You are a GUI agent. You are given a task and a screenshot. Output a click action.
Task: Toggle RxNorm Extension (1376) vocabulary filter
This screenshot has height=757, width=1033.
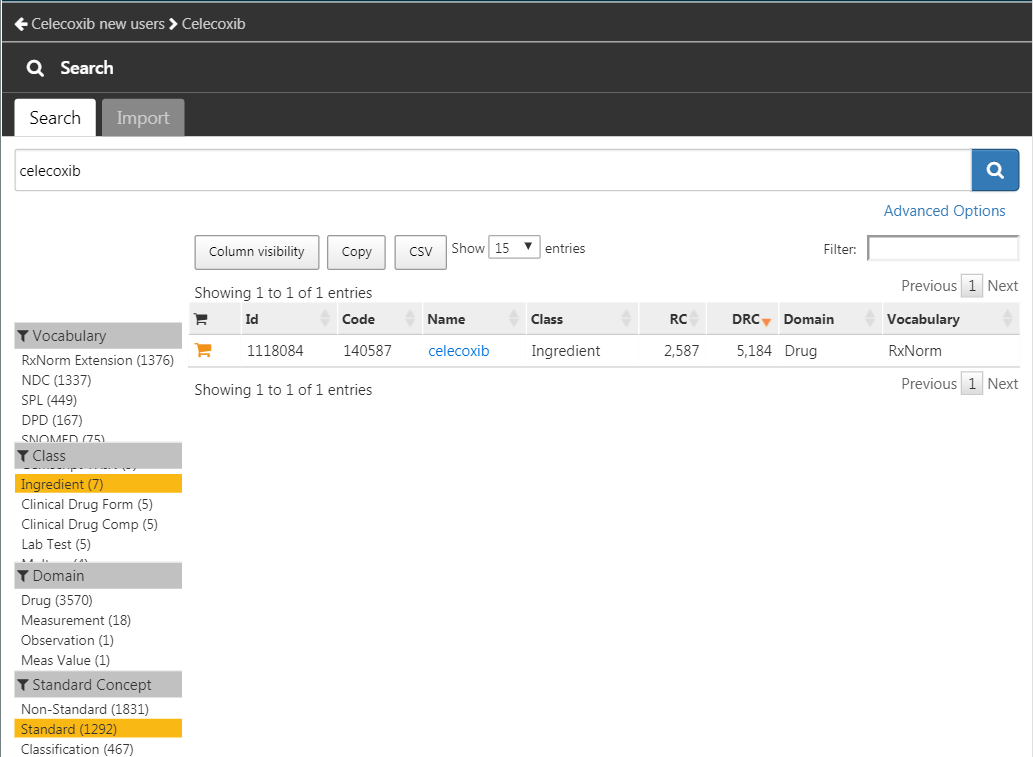[98, 360]
